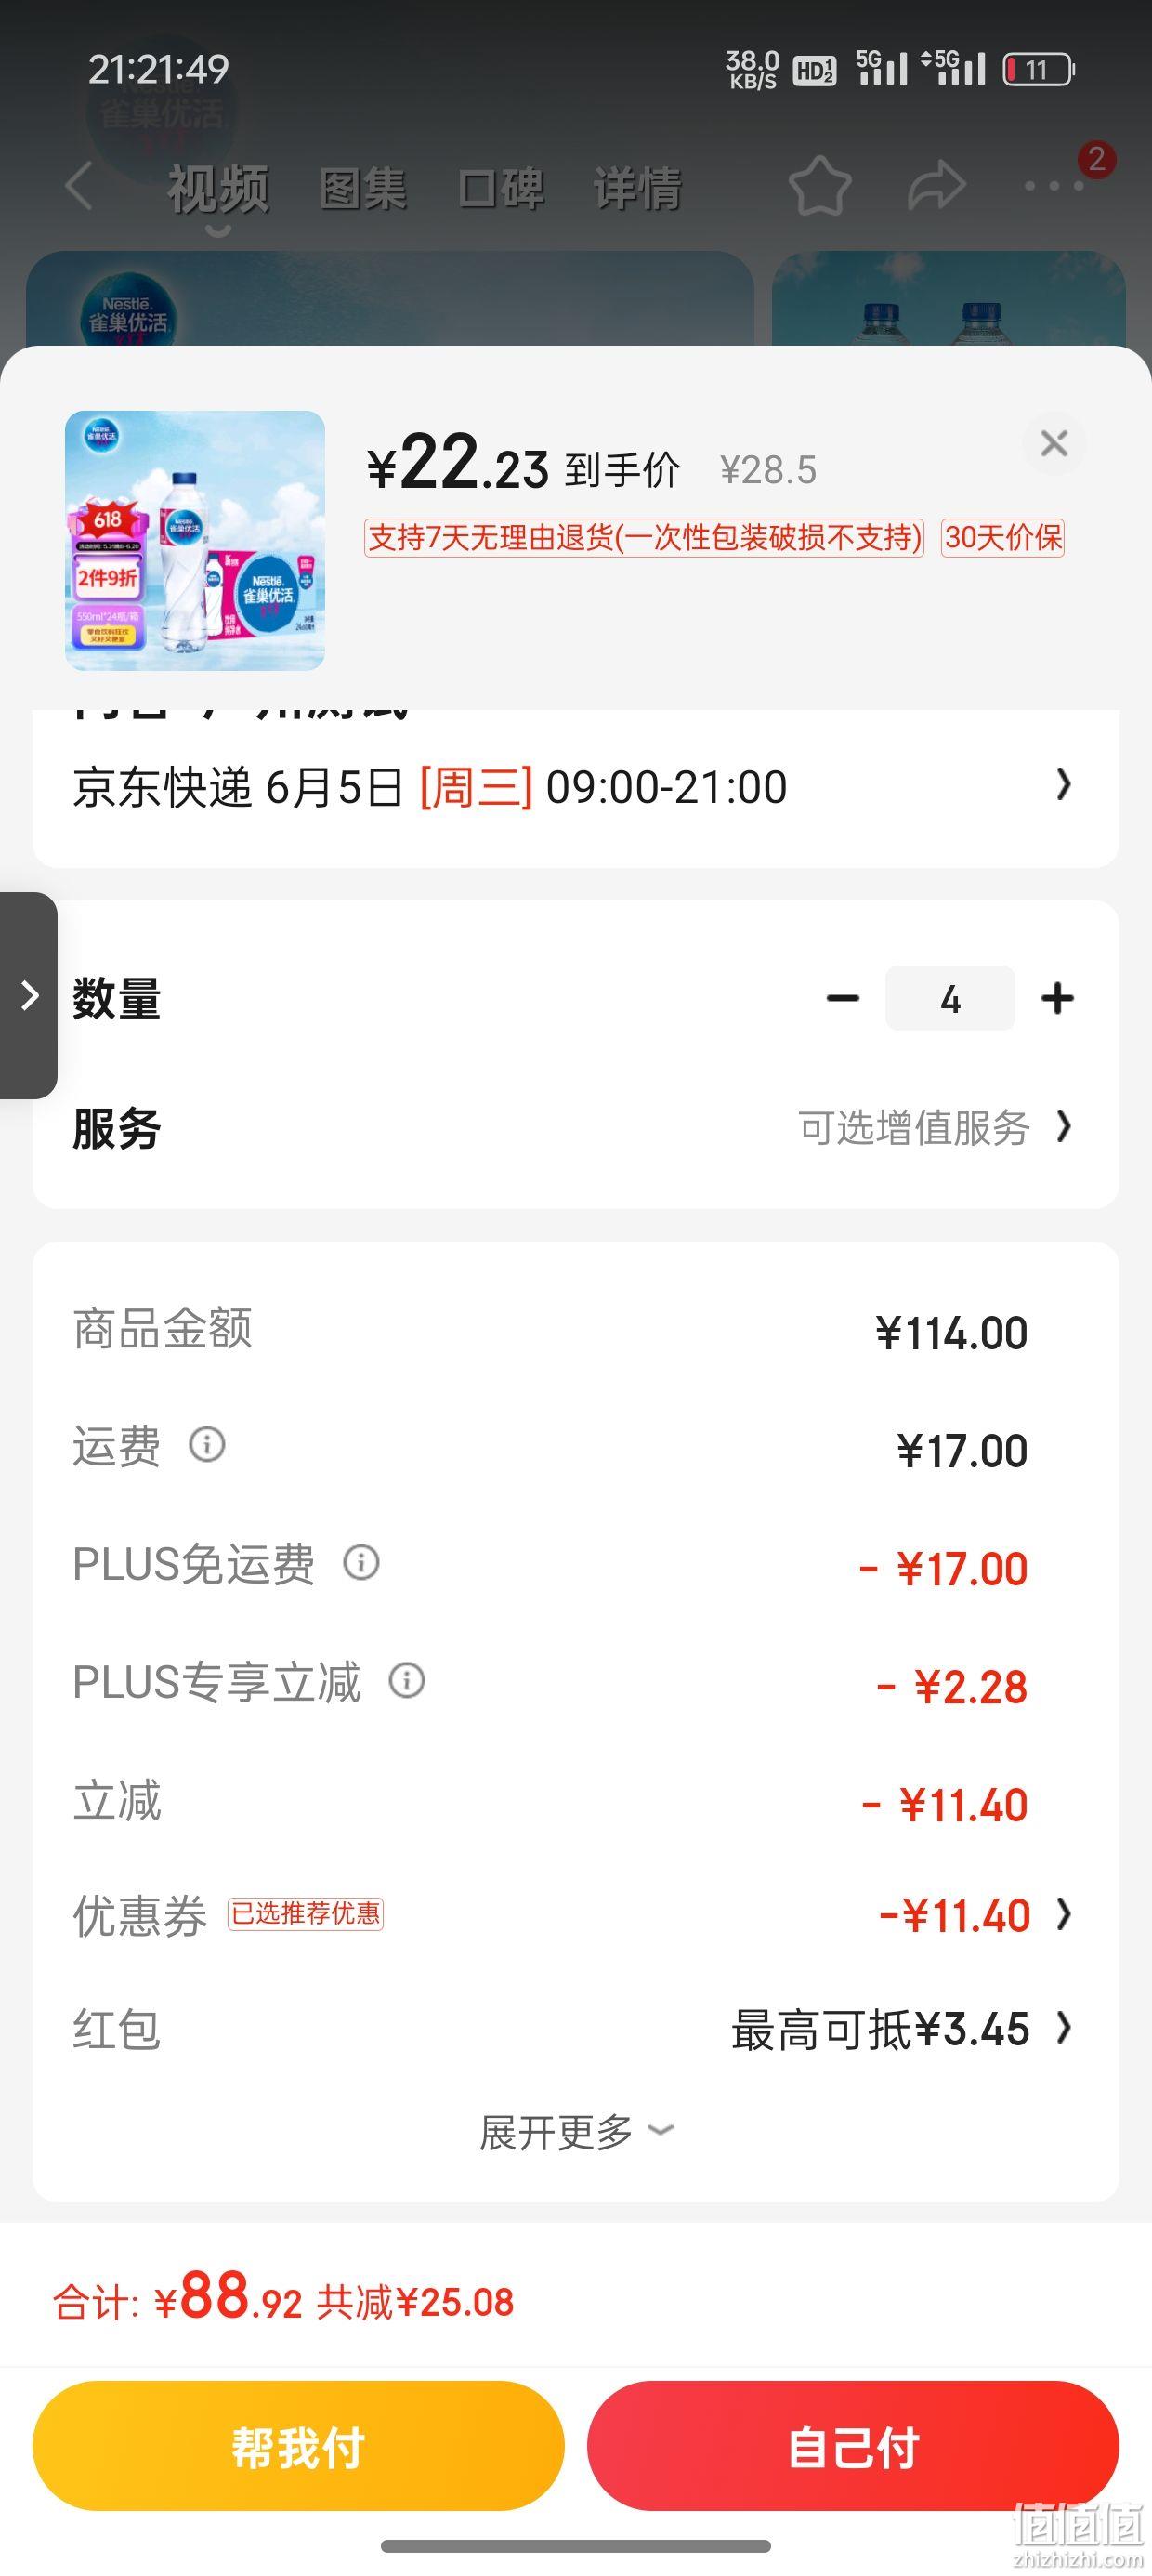Expand the 展开更多 section

click(576, 2132)
